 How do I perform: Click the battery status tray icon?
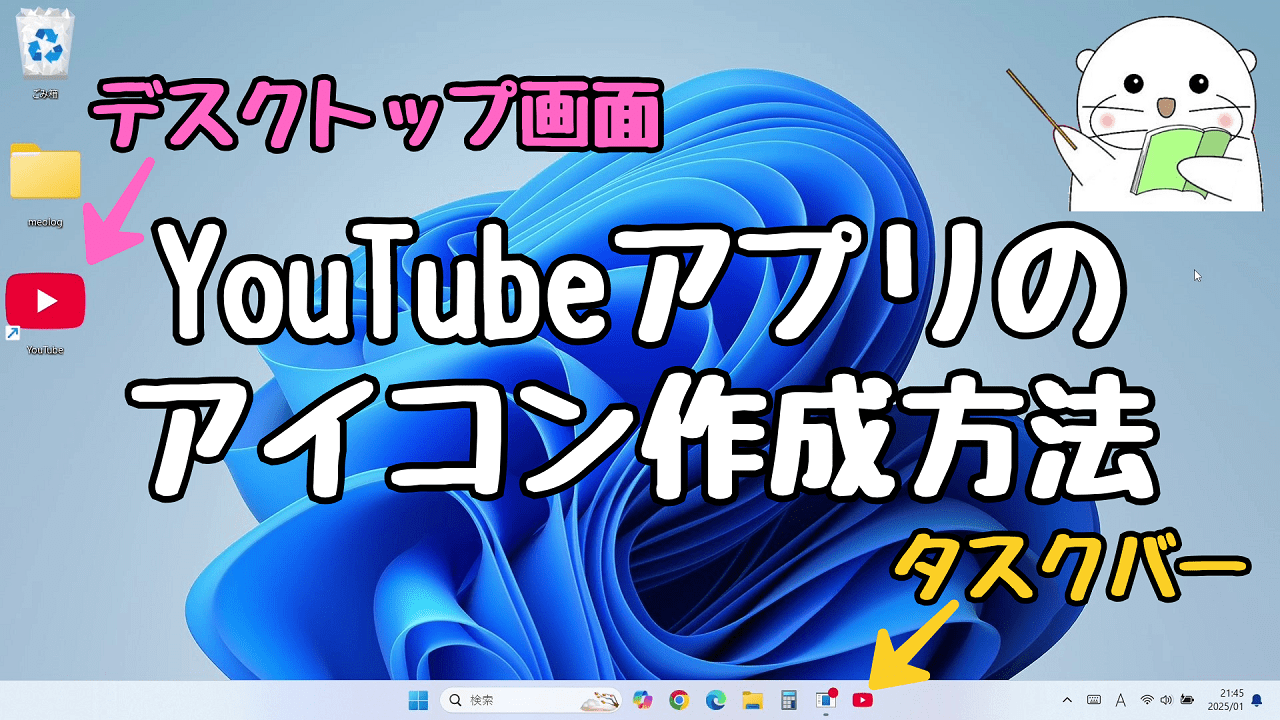point(1187,700)
